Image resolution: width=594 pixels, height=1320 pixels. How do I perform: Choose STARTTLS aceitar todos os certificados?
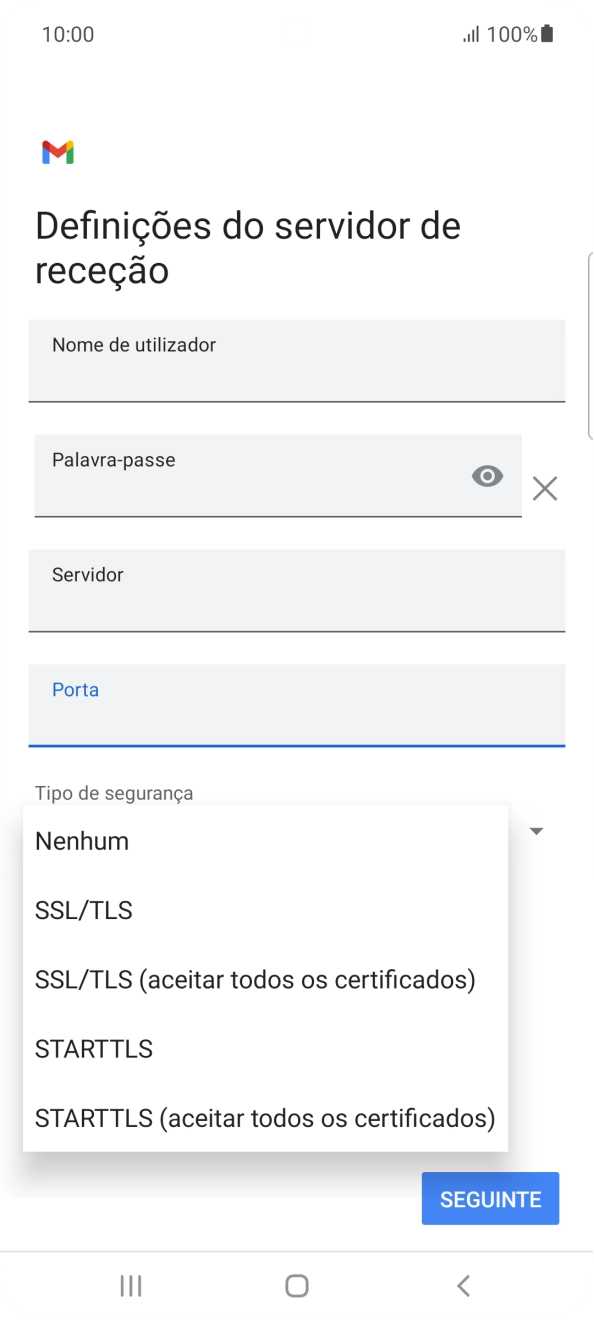(265, 1118)
